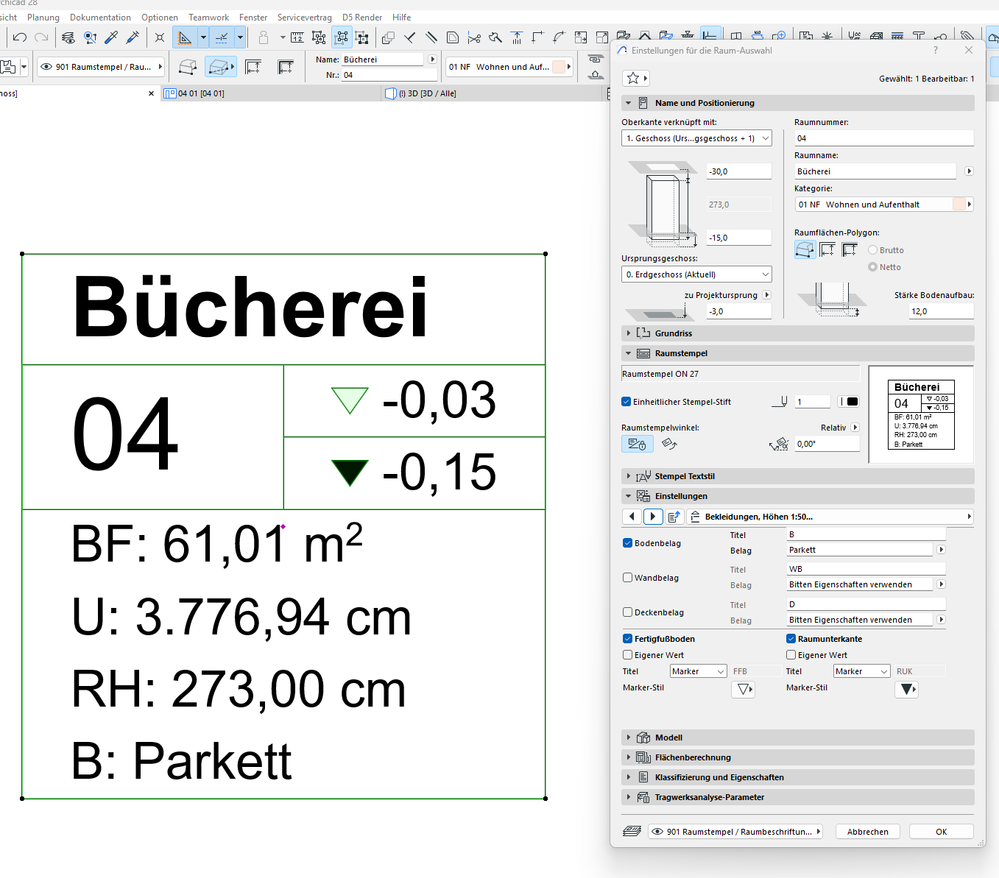Toggle Einheitlicher Stempel-Stift checkbox
This screenshot has width=999, height=878.
pos(626,401)
